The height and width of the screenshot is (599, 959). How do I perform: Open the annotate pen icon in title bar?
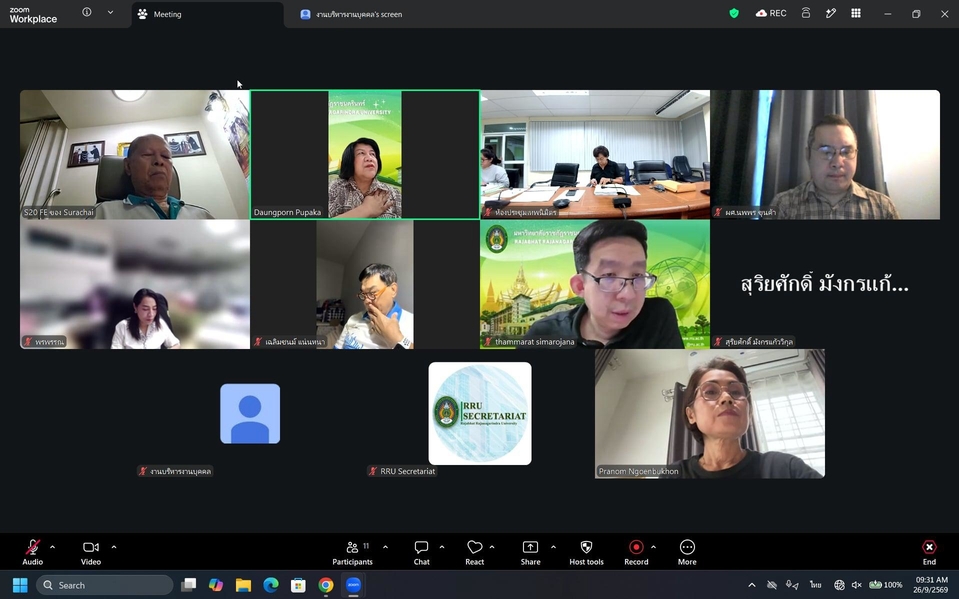[831, 13]
